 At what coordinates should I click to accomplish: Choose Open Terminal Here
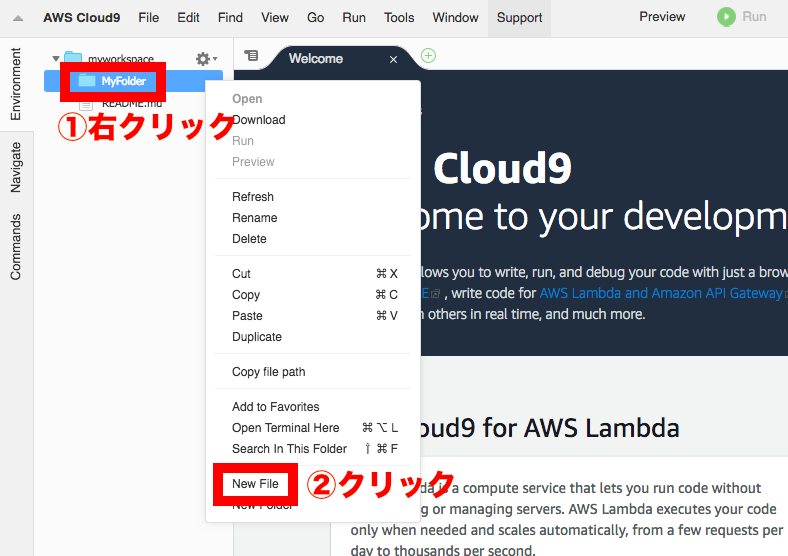point(313,428)
